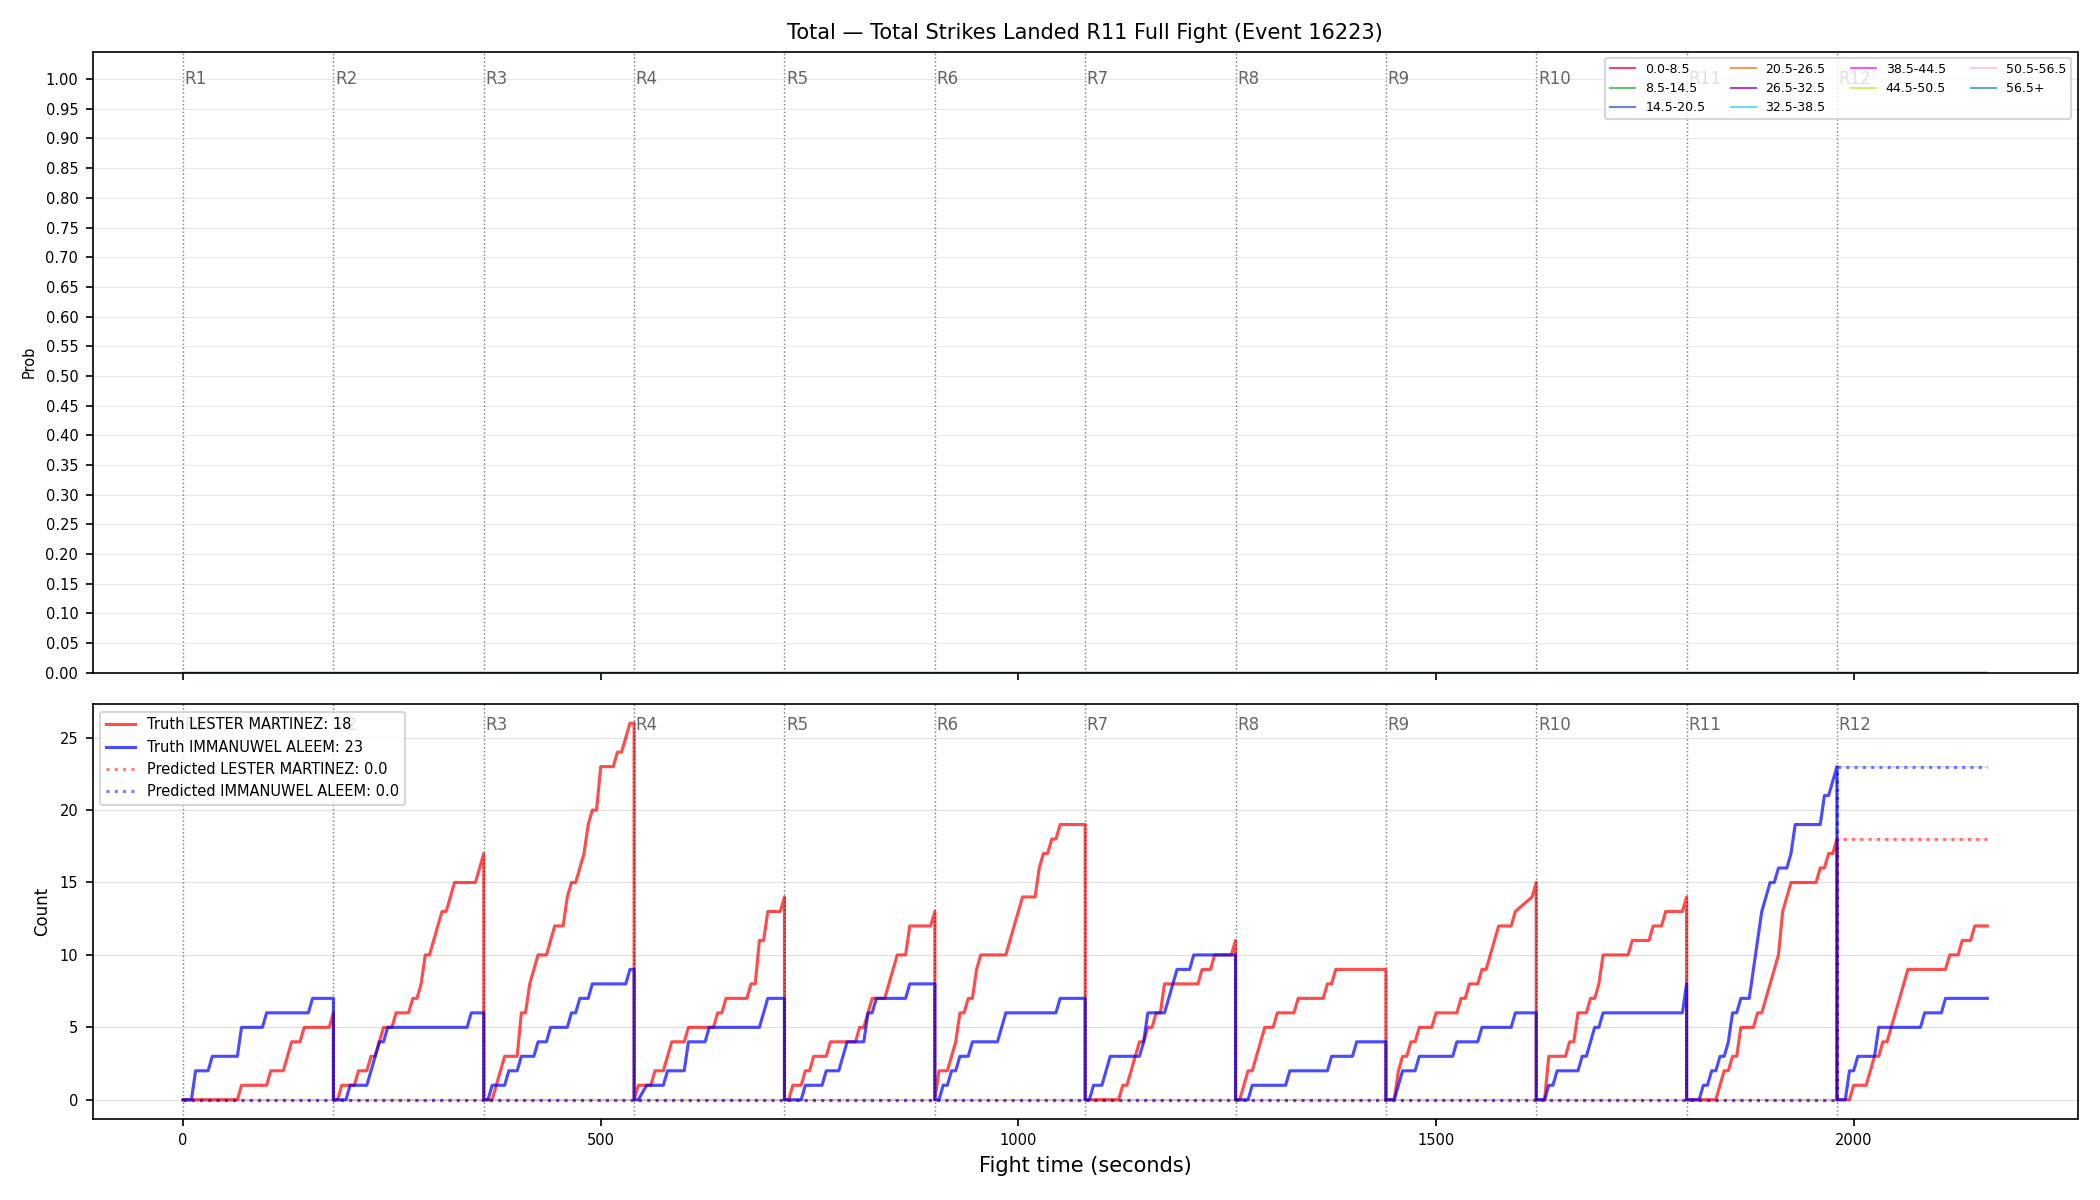This screenshot has height=1200, width=2100.
Task: Click the R10 round marker in Prob plot
Action: 1555,78
